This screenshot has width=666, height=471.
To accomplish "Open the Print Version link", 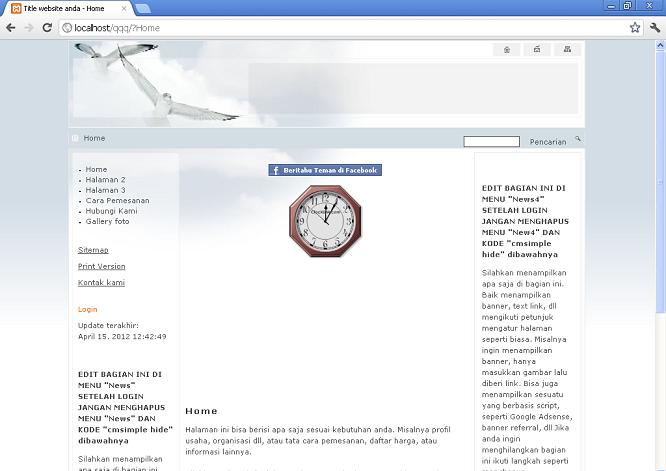I will (102, 266).
